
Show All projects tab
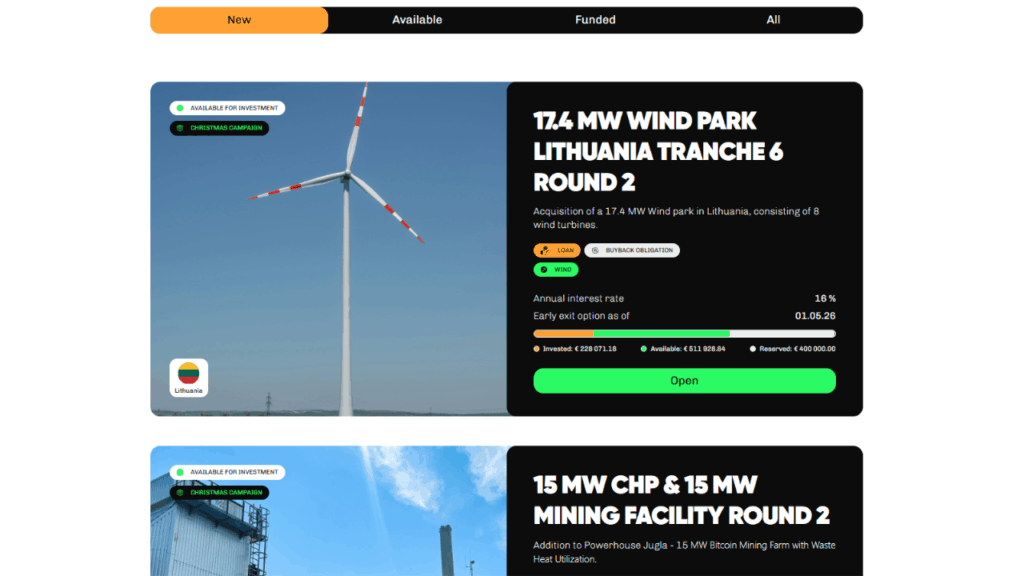(773, 20)
